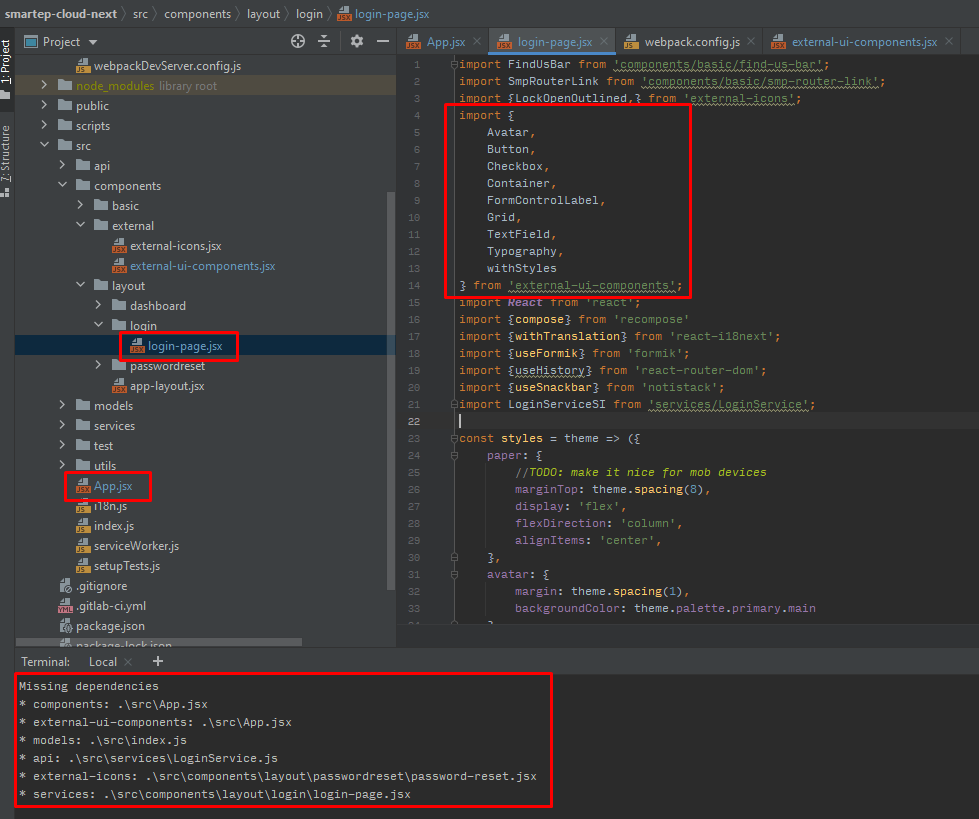The image size is (979, 819).
Task: Click smartep-cloud-next breadcrumb
Action: pos(61,14)
